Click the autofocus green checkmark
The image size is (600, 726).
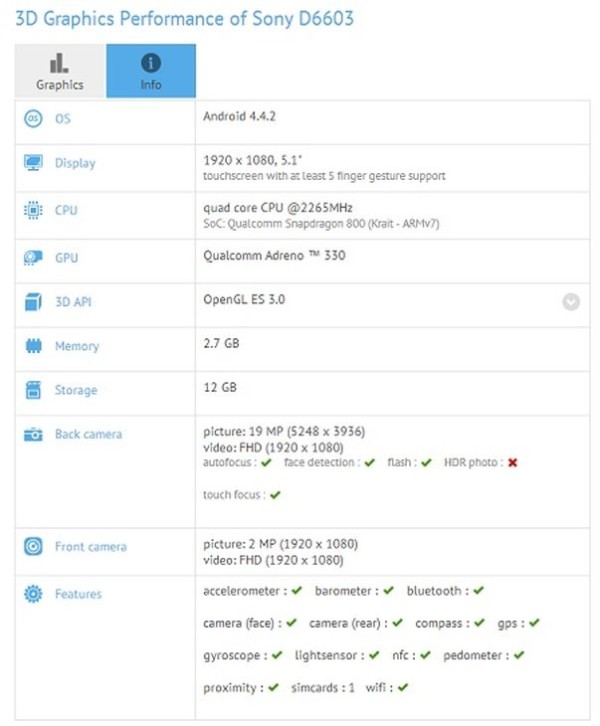[265, 463]
